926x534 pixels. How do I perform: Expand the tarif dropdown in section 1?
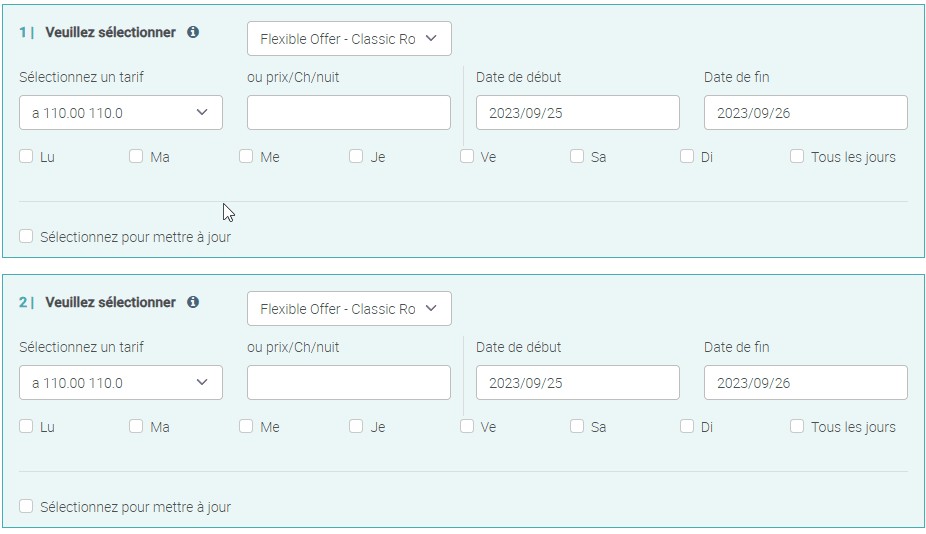pos(121,113)
